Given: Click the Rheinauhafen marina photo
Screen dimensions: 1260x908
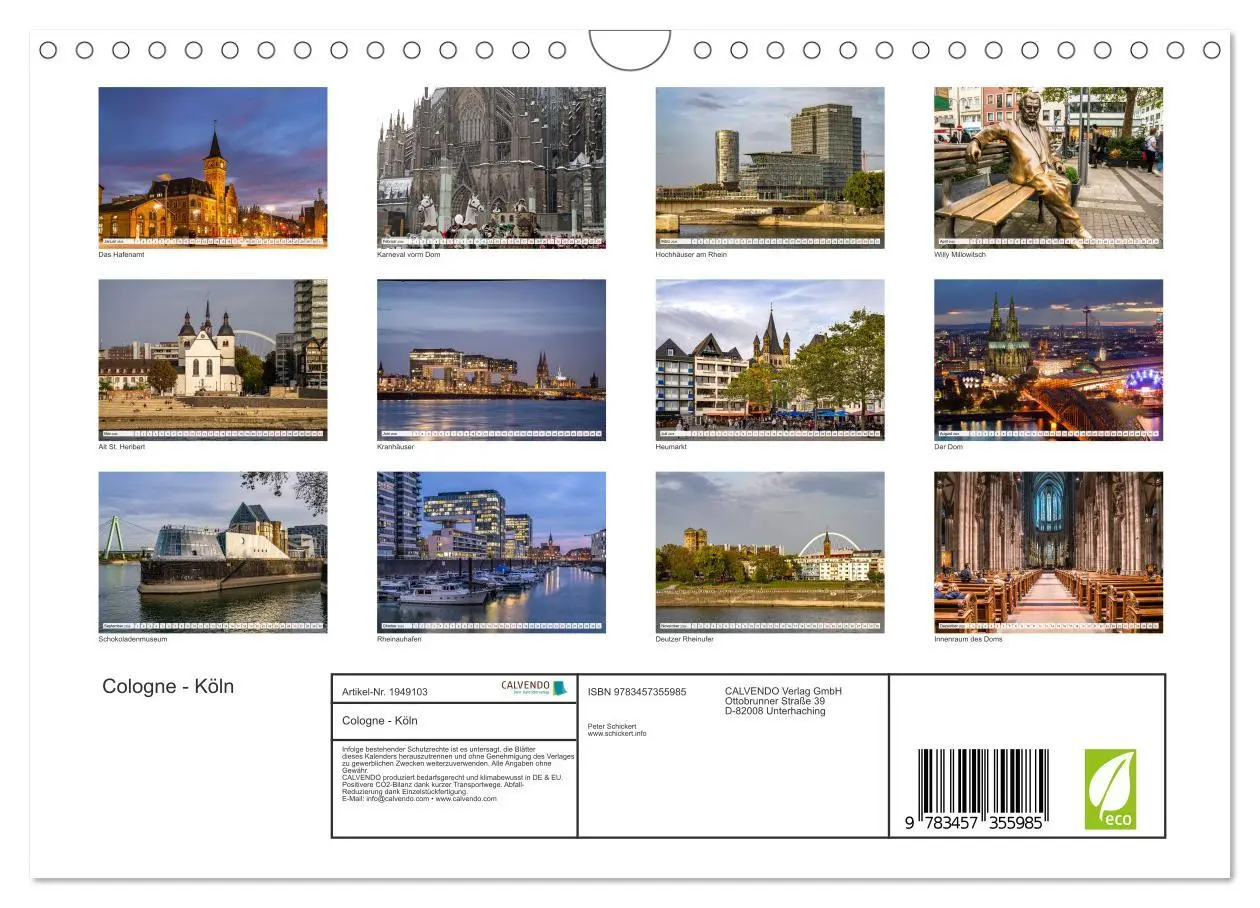Looking at the screenshot, I should pos(491,552).
